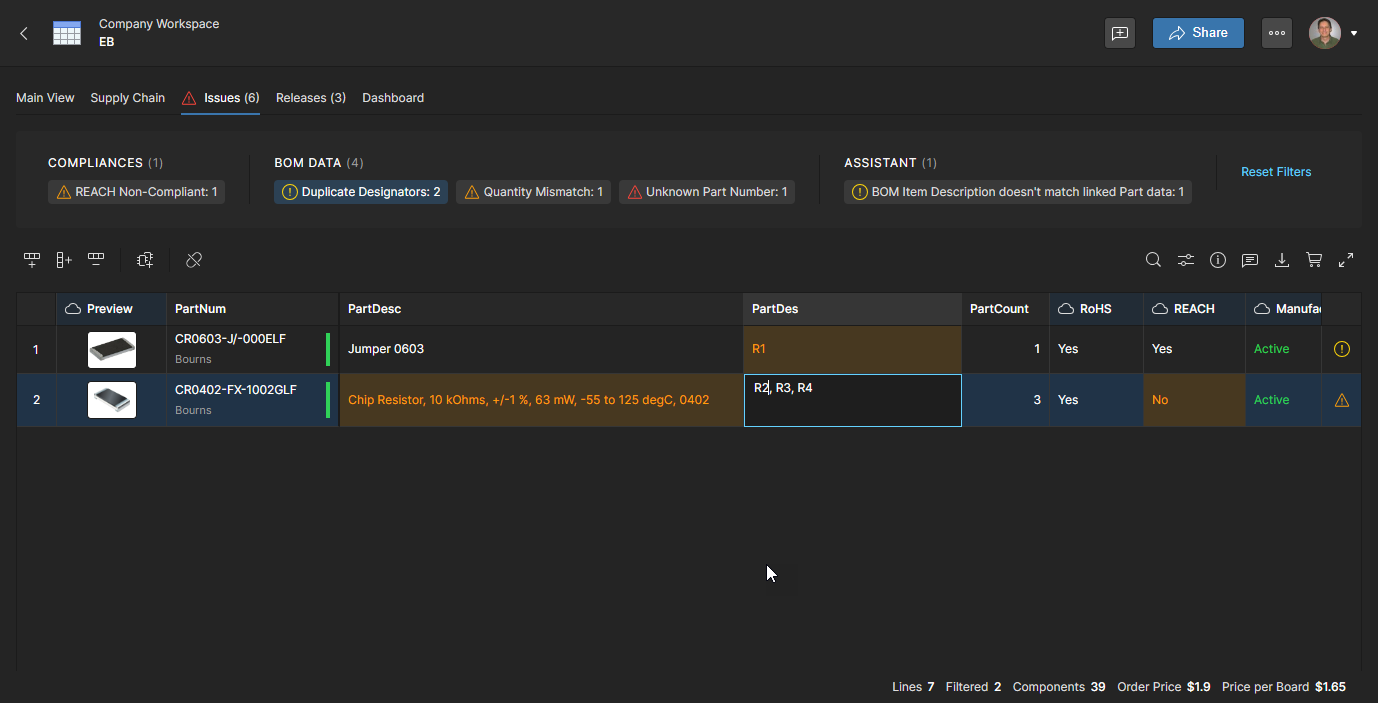This screenshot has height=703, width=1378.
Task: Open the column settings sliders icon
Action: 1185,260
